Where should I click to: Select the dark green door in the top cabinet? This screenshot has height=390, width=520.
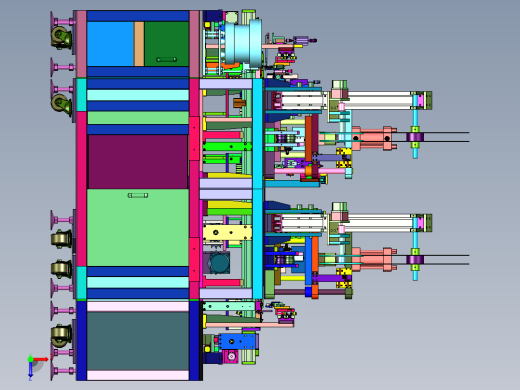[167, 44]
